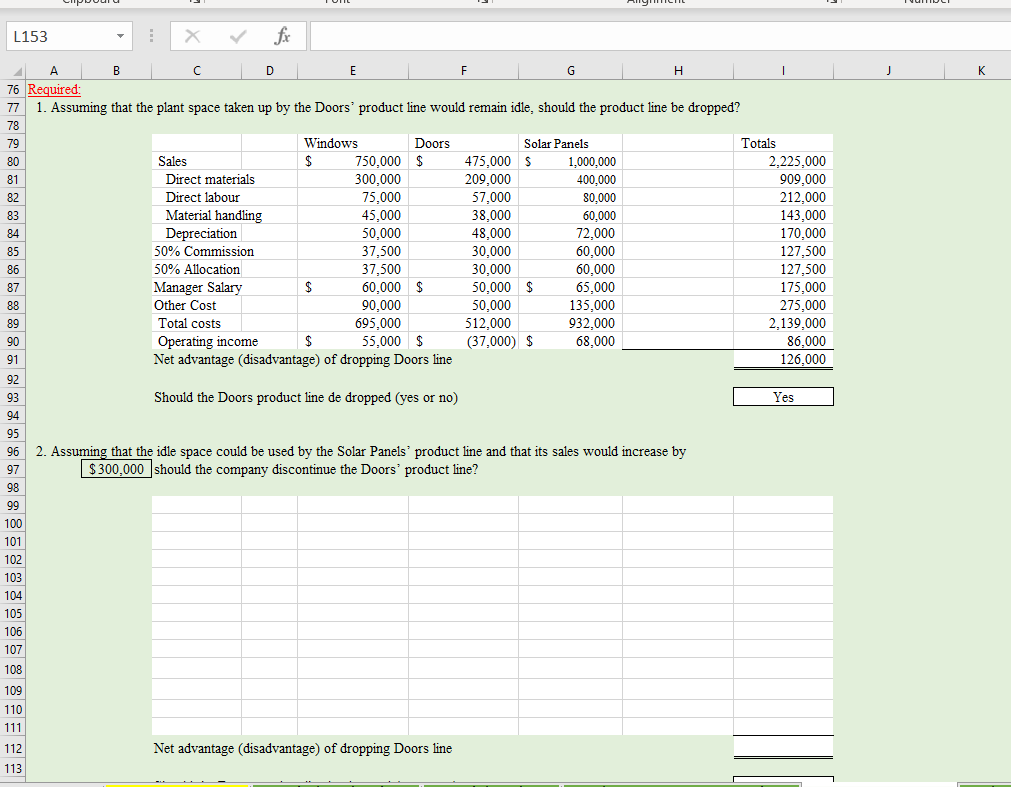The height and width of the screenshot is (787, 1011).
Task: Click Totals direct labour 212,000 cell
Action: 783,198
